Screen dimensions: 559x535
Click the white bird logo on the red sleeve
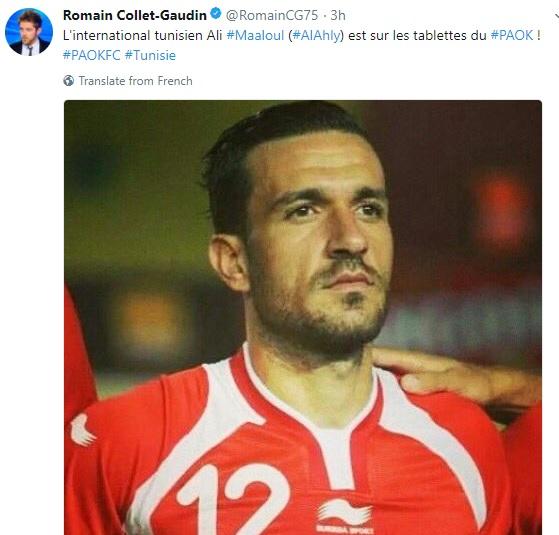(82, 430)
